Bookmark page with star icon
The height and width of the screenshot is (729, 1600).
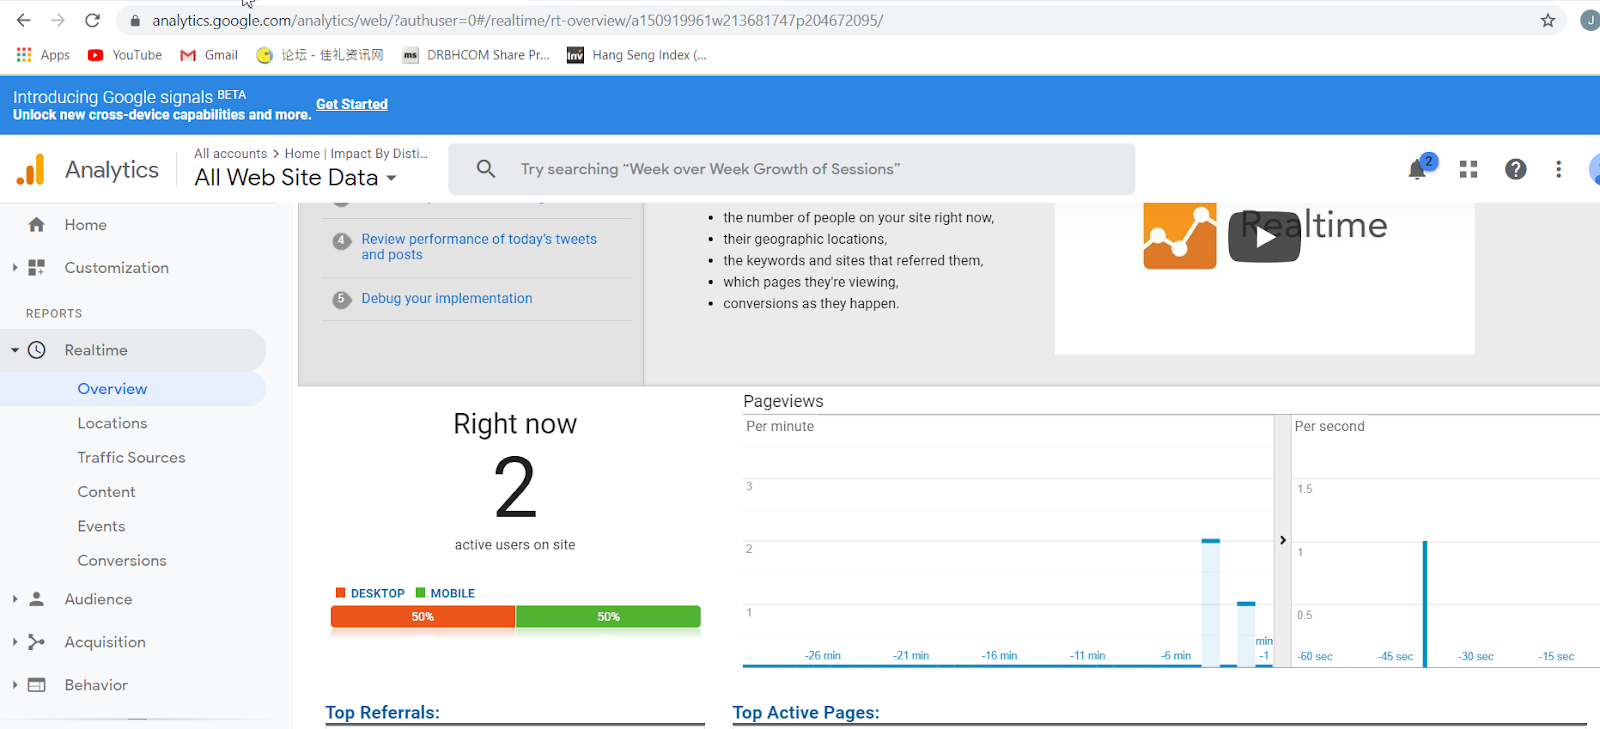point(1548,20)
